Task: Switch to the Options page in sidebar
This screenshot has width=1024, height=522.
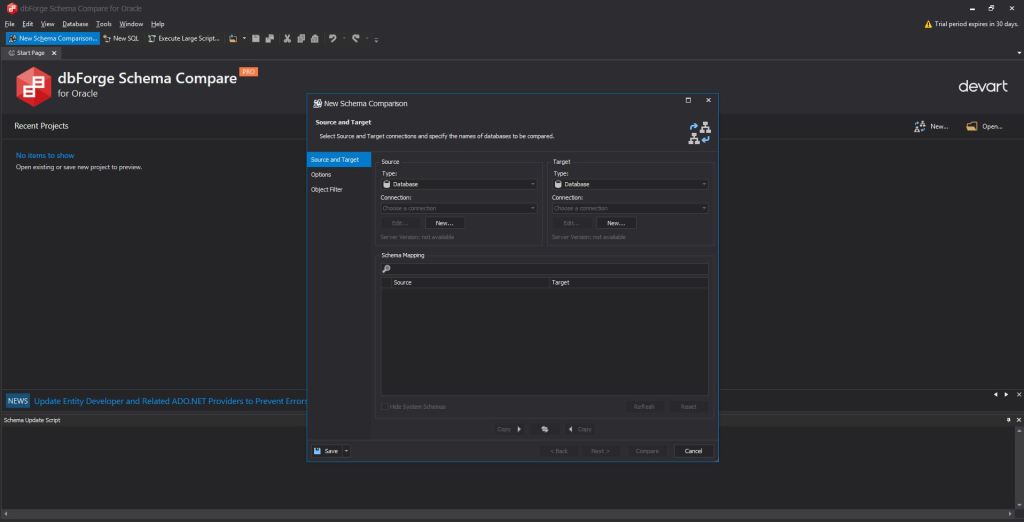Action: click(321, 174)
